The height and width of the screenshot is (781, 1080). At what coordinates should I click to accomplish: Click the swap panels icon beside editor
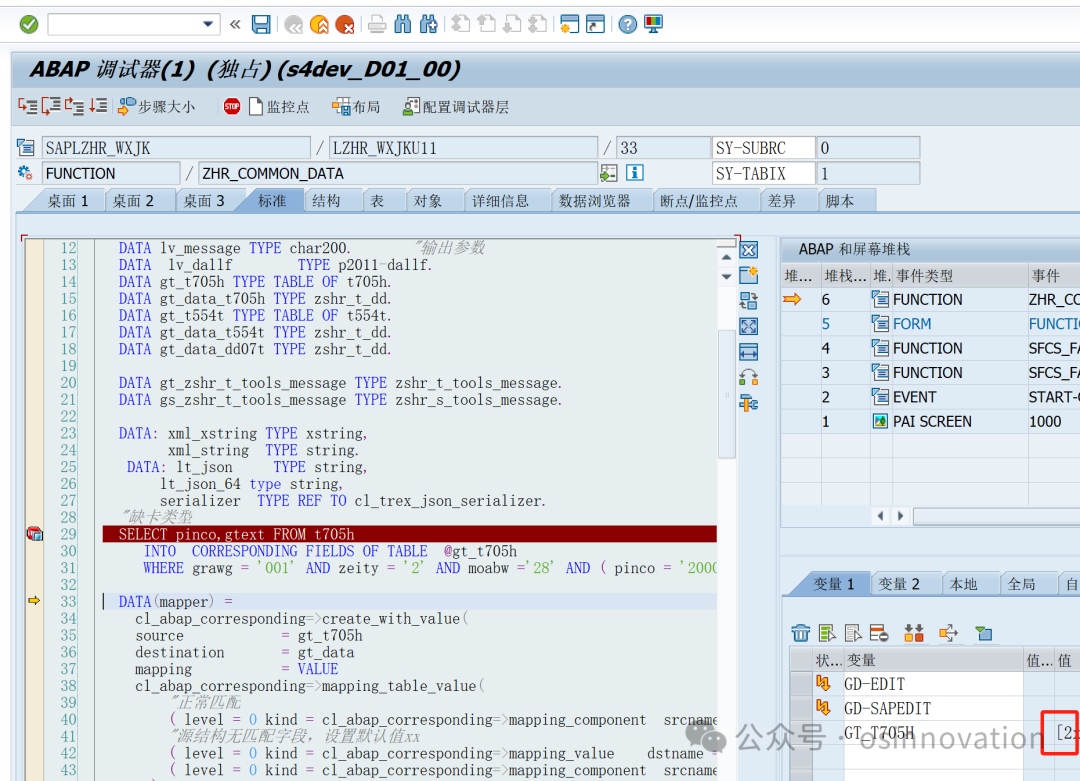[749, 302]
